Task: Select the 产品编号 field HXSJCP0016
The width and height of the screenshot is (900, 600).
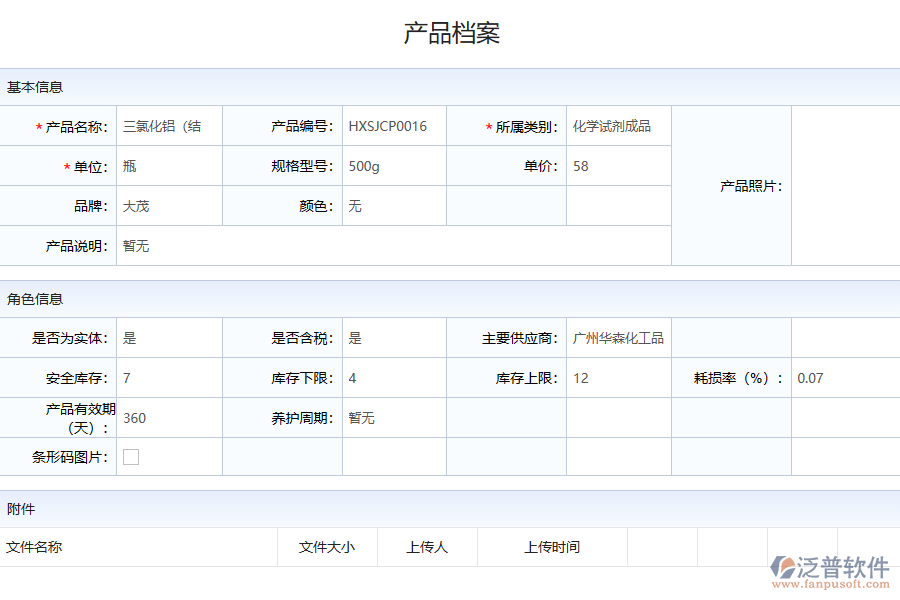Action: (393, 125)
